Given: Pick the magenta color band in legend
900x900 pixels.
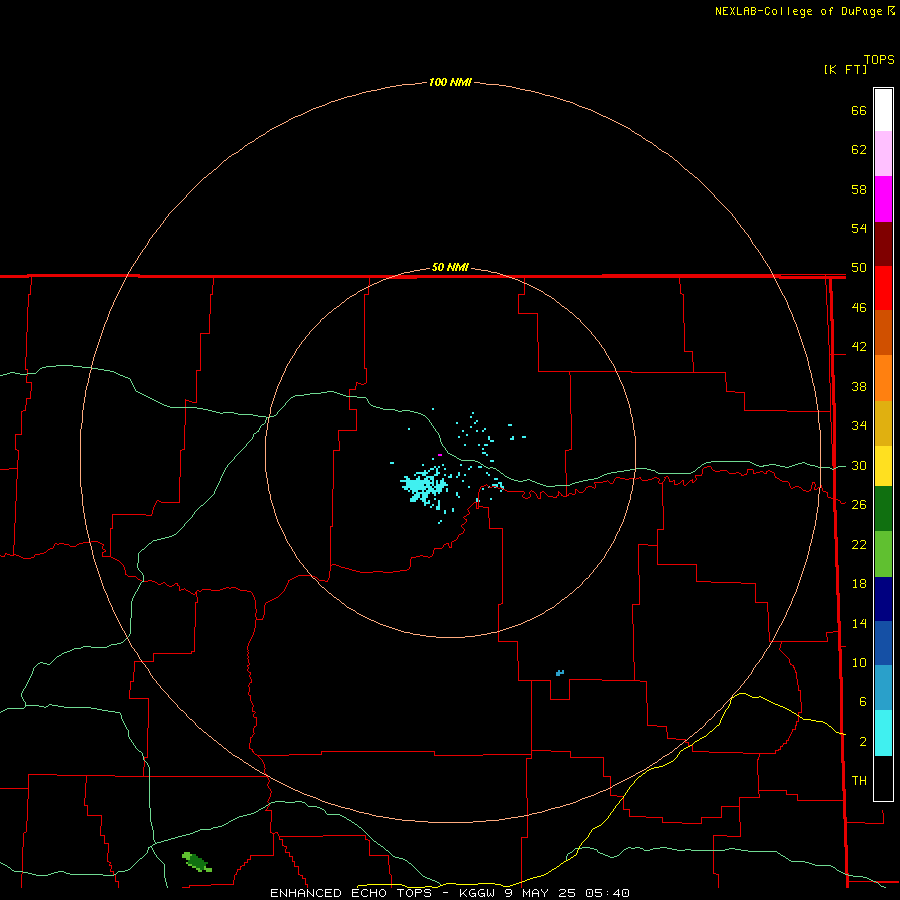Looking at the screenshot, I should click(x=883, y=199).
